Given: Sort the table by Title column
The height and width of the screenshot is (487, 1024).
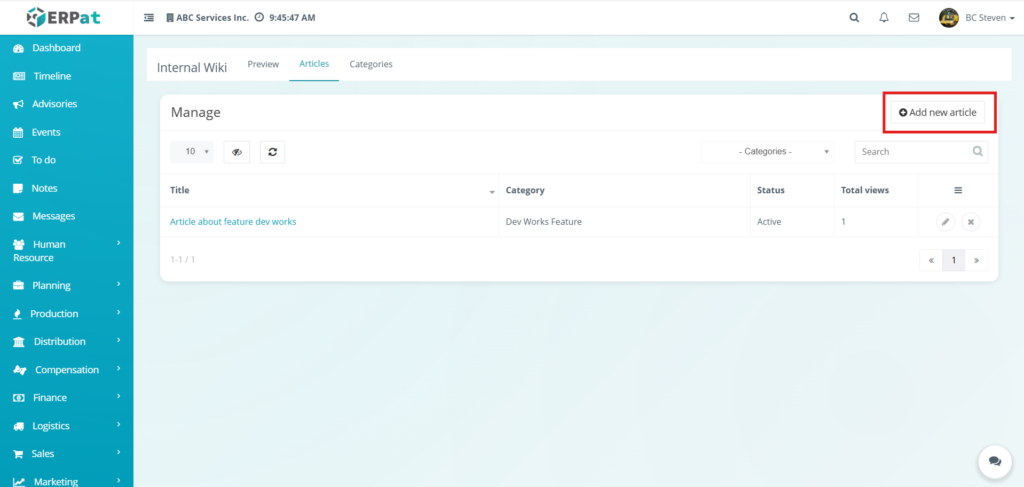Looking at the screenshot, I should point(332,190).
